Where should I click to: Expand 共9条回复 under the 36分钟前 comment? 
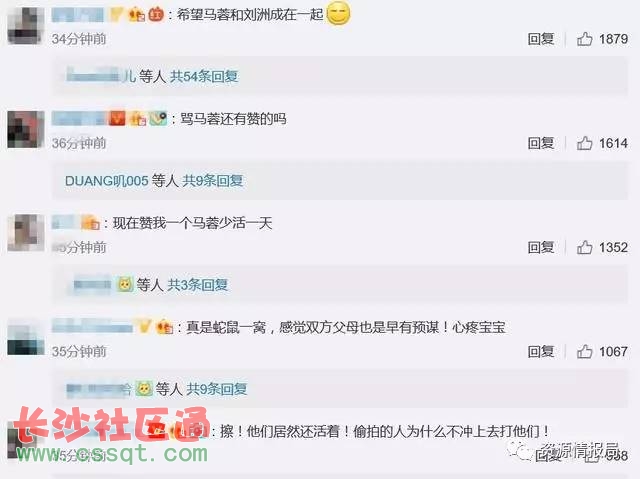[213, 180]
